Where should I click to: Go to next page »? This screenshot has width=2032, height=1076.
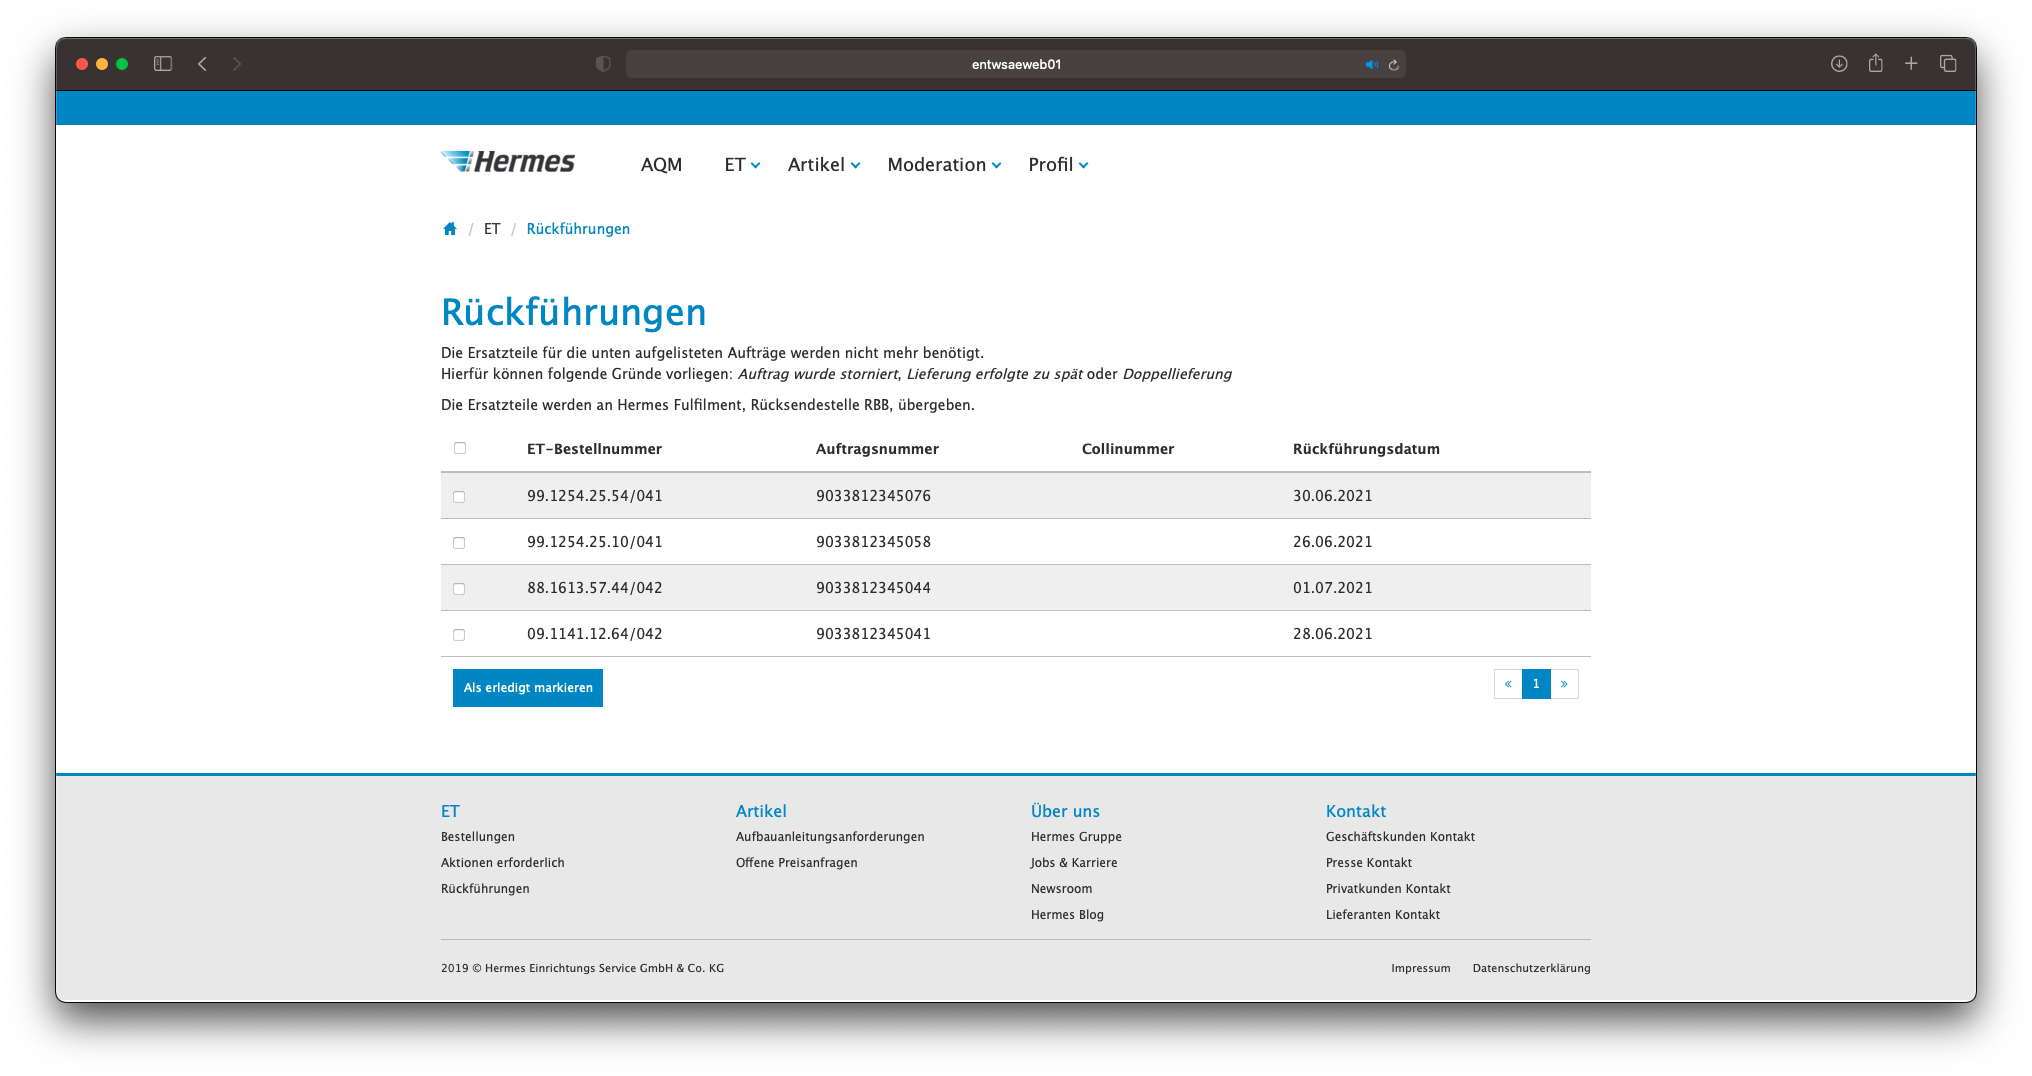click(x=1564, y=684)
